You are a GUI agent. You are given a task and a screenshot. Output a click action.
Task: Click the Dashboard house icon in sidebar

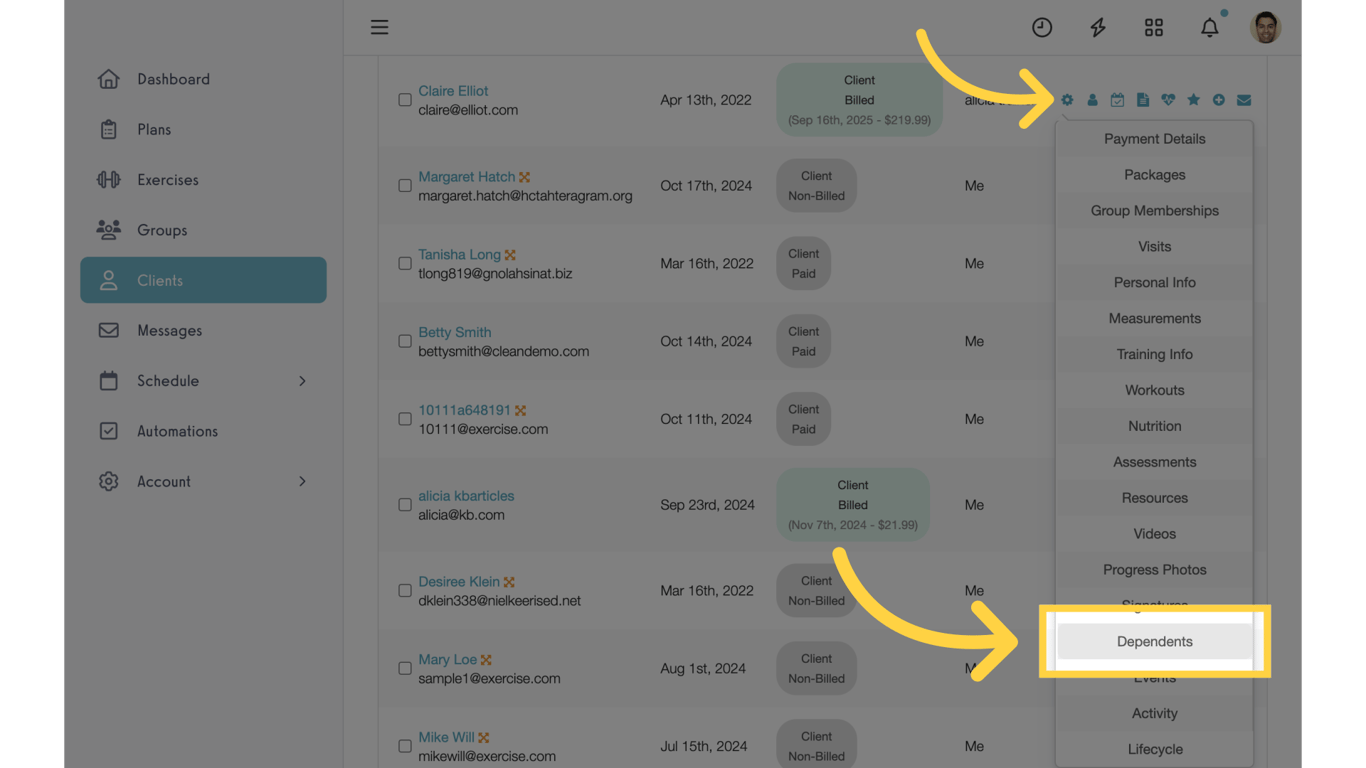[108, 79]
